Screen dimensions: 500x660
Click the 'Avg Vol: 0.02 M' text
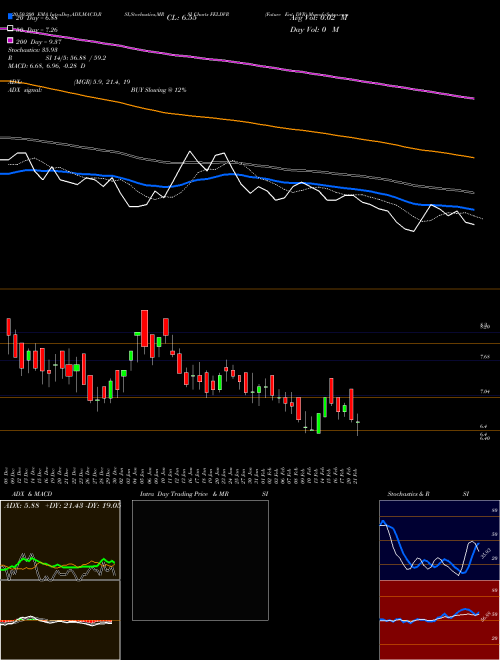pos(319,18)
